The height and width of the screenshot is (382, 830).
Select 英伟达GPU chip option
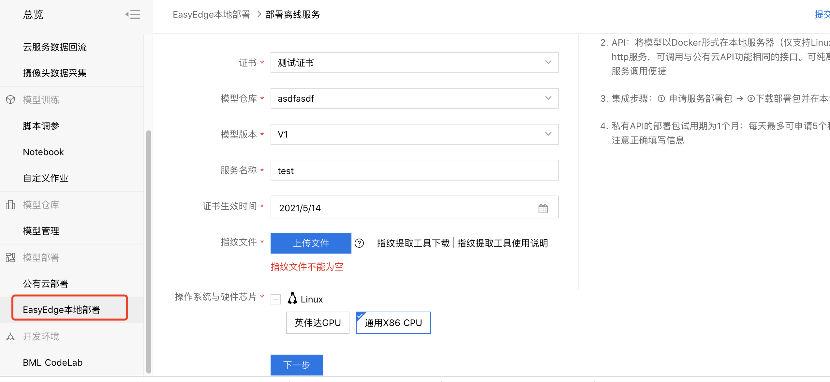[318, 323]
